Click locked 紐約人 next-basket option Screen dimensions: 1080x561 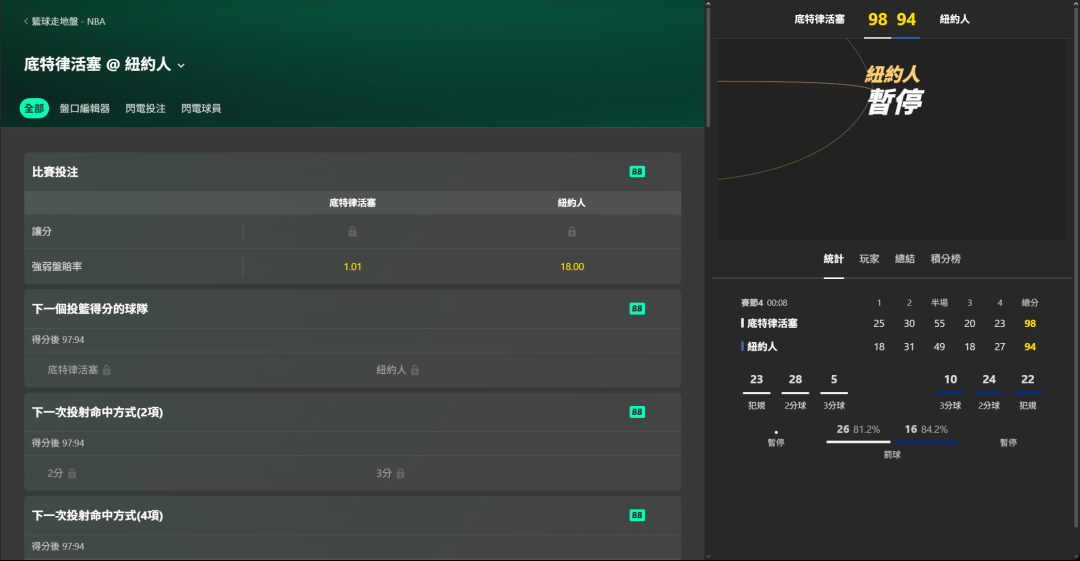click(397, 370)
